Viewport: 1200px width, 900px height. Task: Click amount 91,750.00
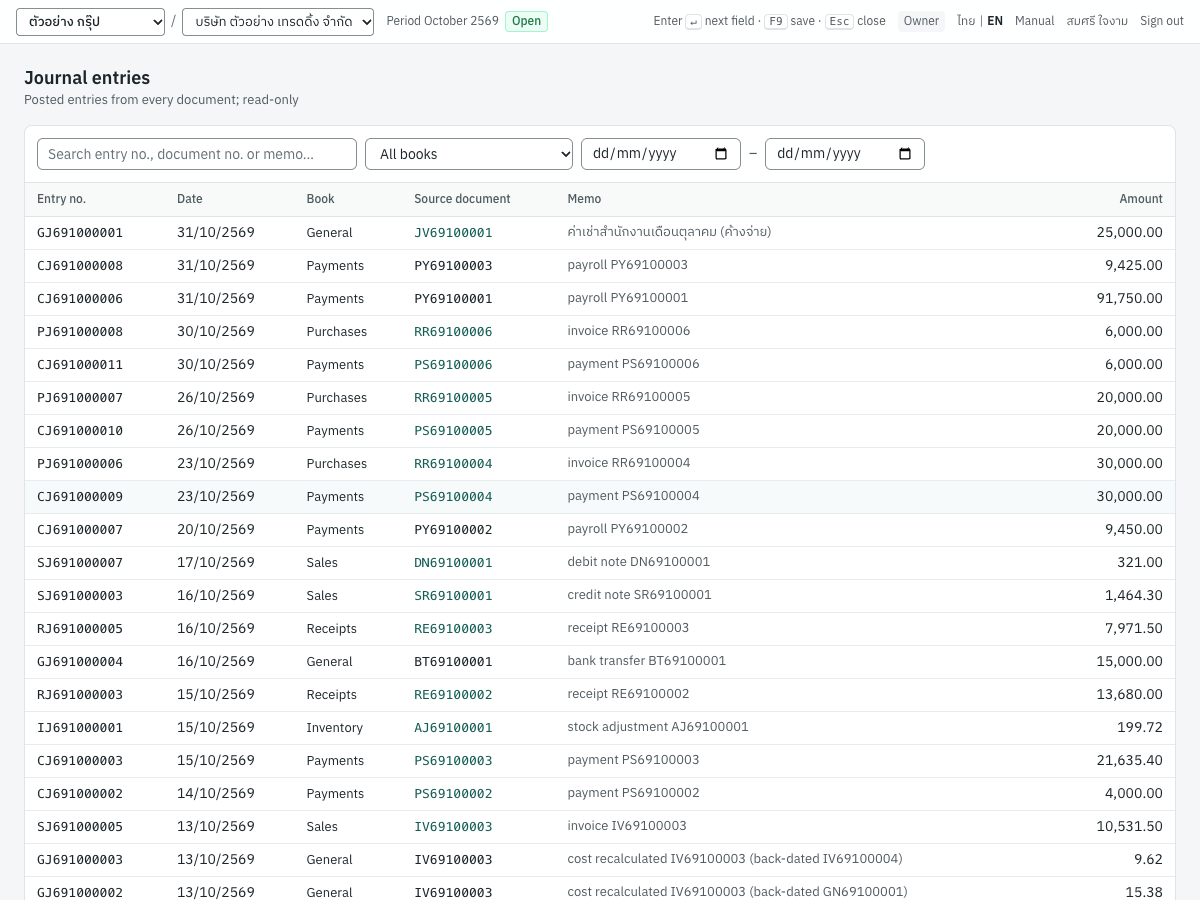[1130, 298]
